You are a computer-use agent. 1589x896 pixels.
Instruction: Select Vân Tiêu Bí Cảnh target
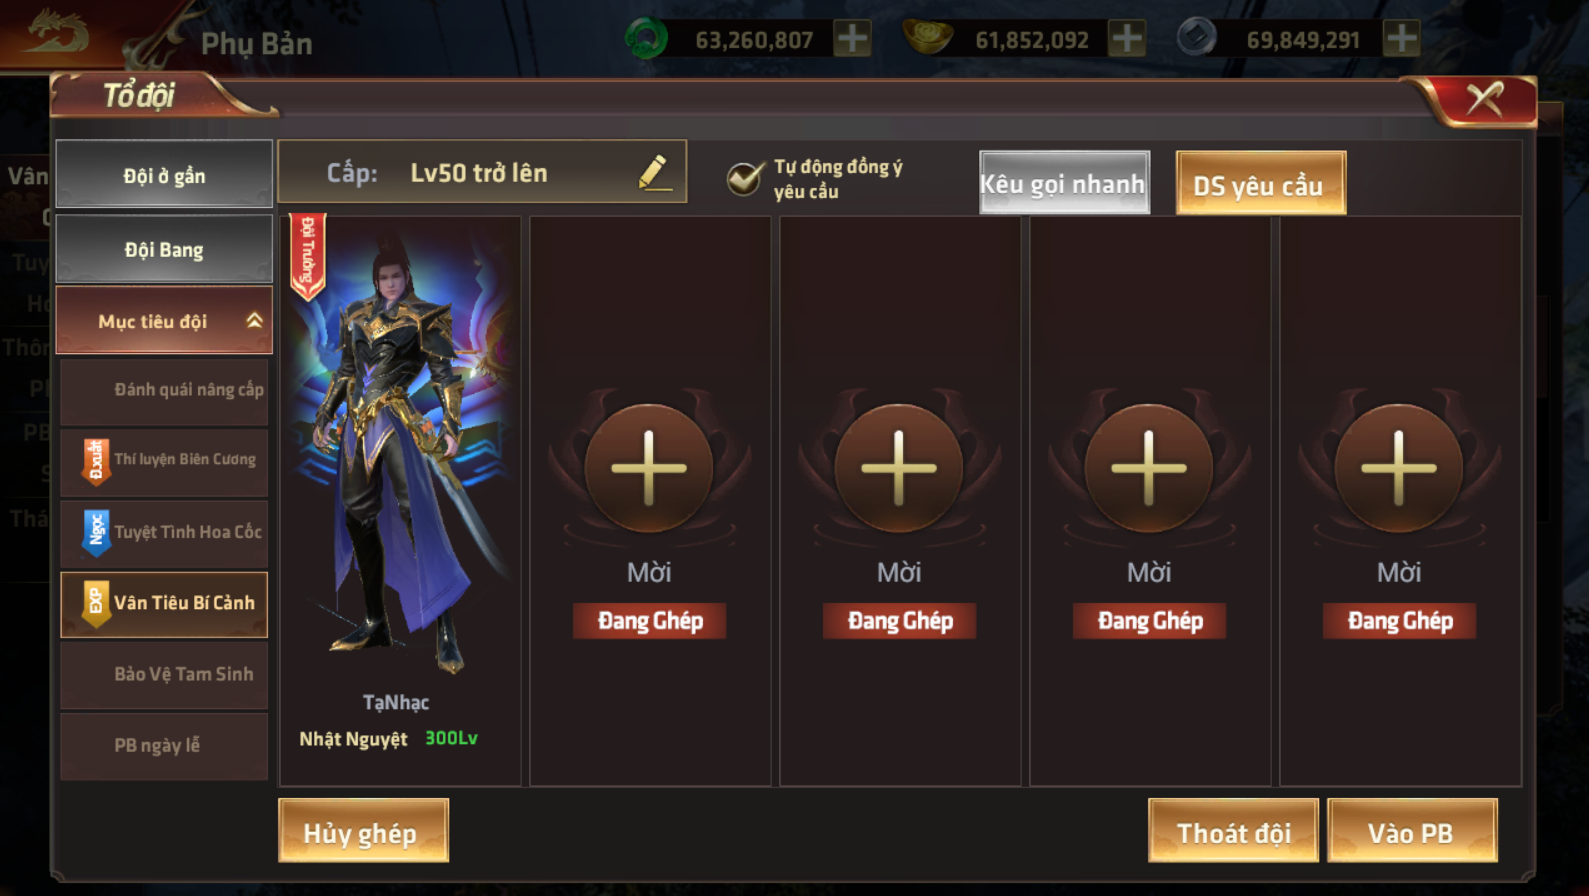[x=164, y=604]
